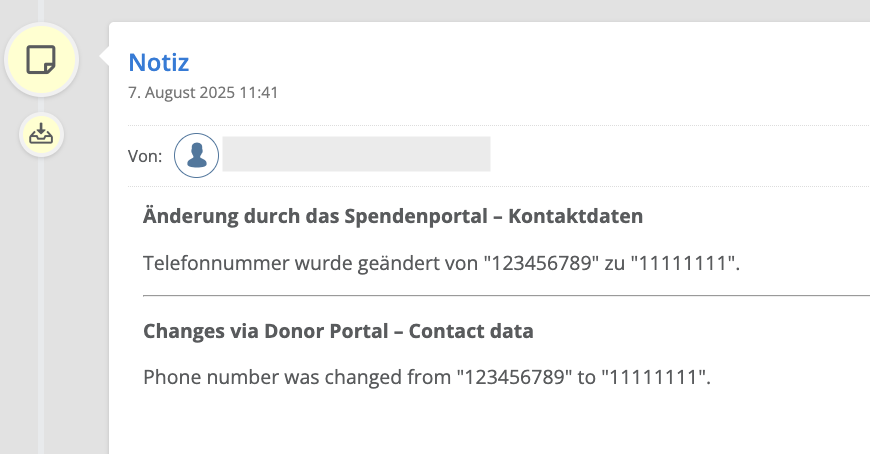Click the sticky note icon in yellow circle
Viewport: 870px width, 454px height.
(41, 59)
